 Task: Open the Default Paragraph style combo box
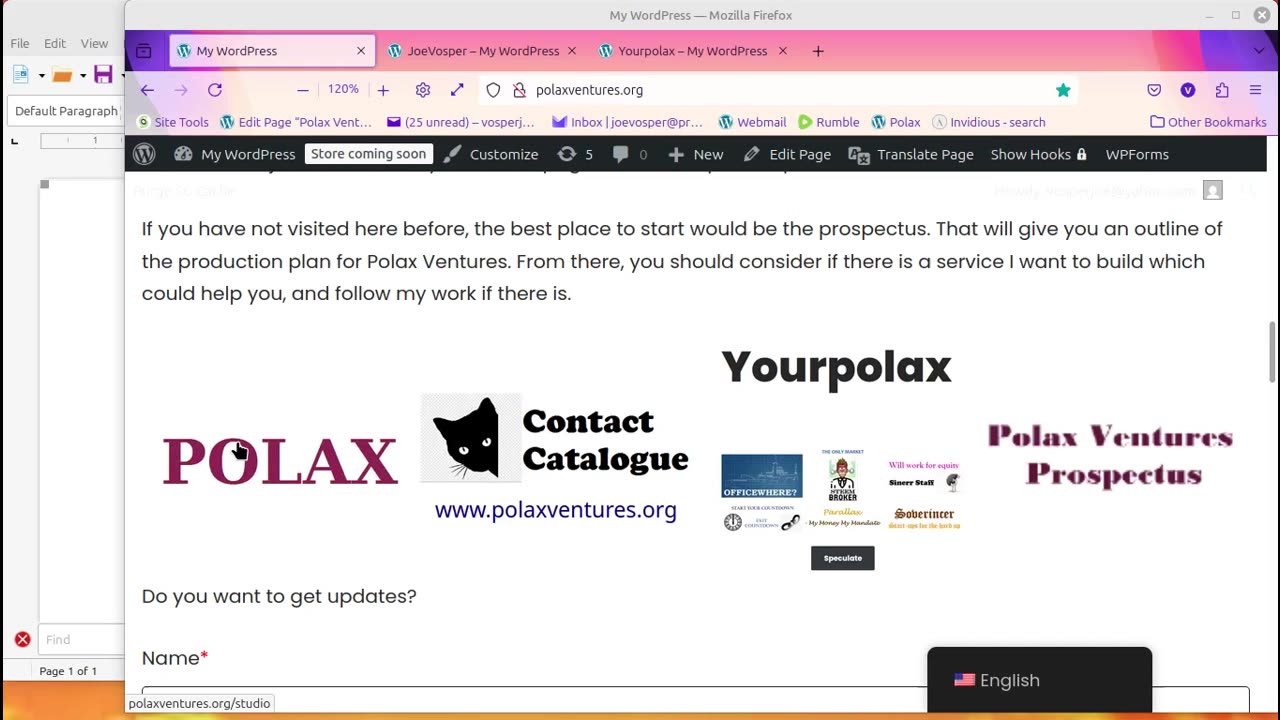(x=66, y=111)
